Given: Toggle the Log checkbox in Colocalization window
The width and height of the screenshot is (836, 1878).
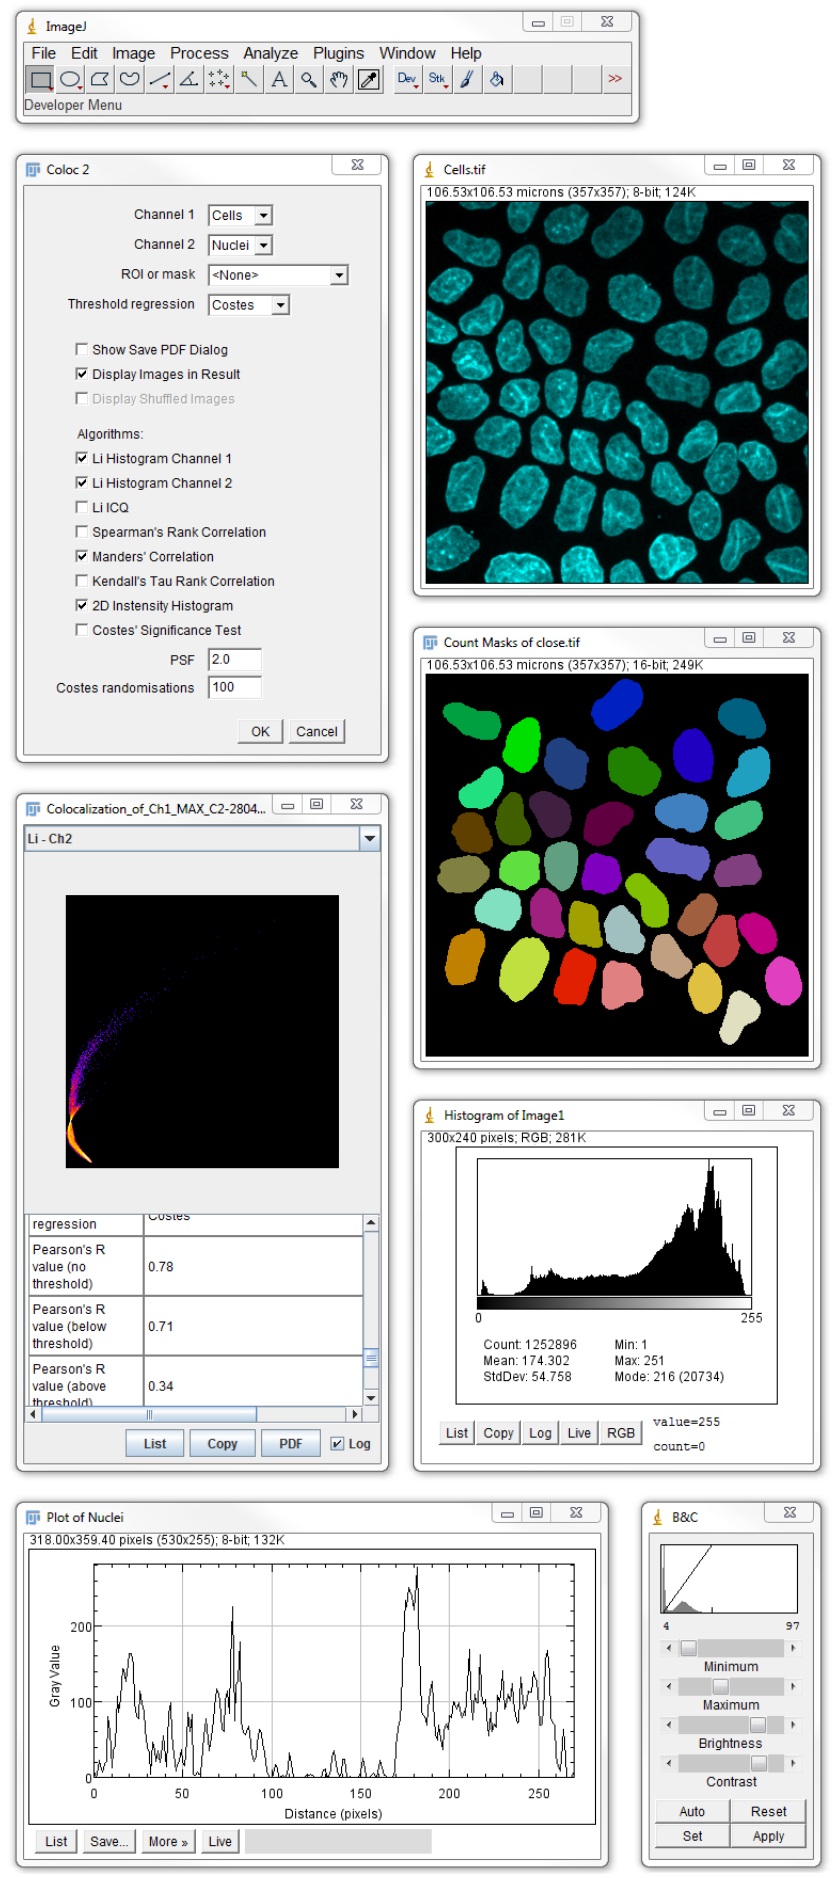Looking at the screenshot, I should point(337,1443).
